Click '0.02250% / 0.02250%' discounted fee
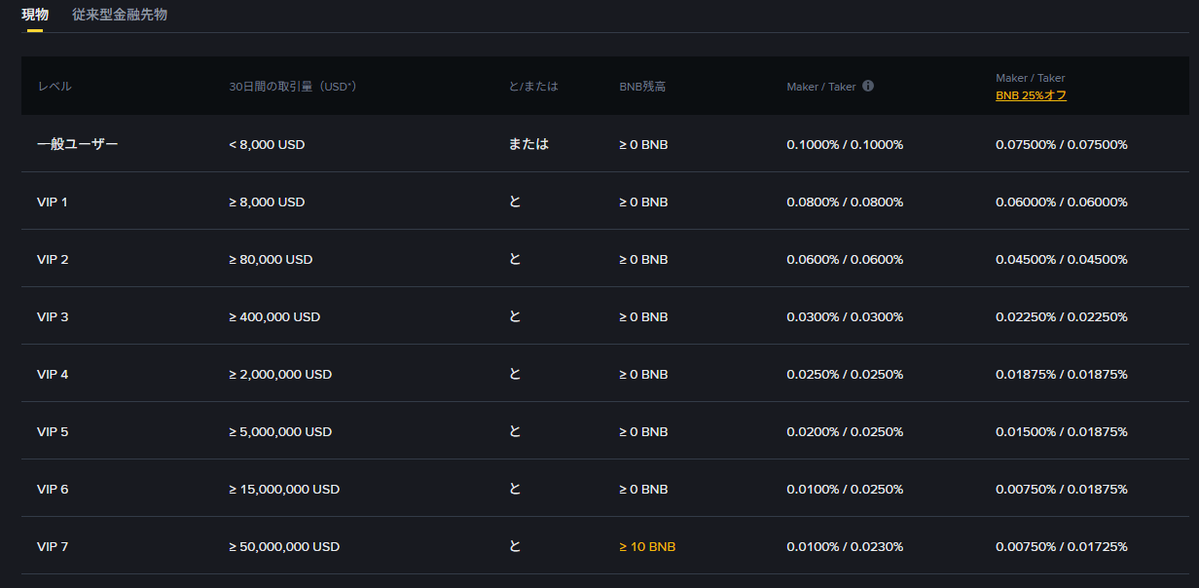Screen dimensions: 1199x588 1061,317
